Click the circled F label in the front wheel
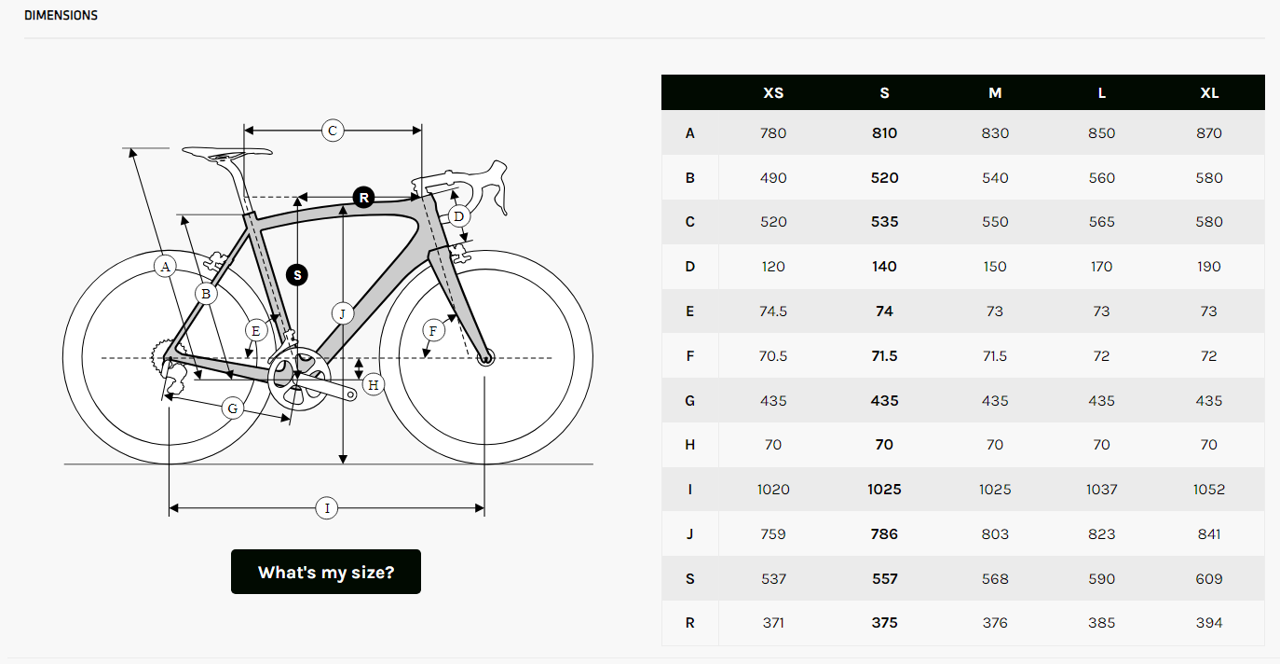Viewport: 1280px width, 664px height. click(x=433, y=330)
